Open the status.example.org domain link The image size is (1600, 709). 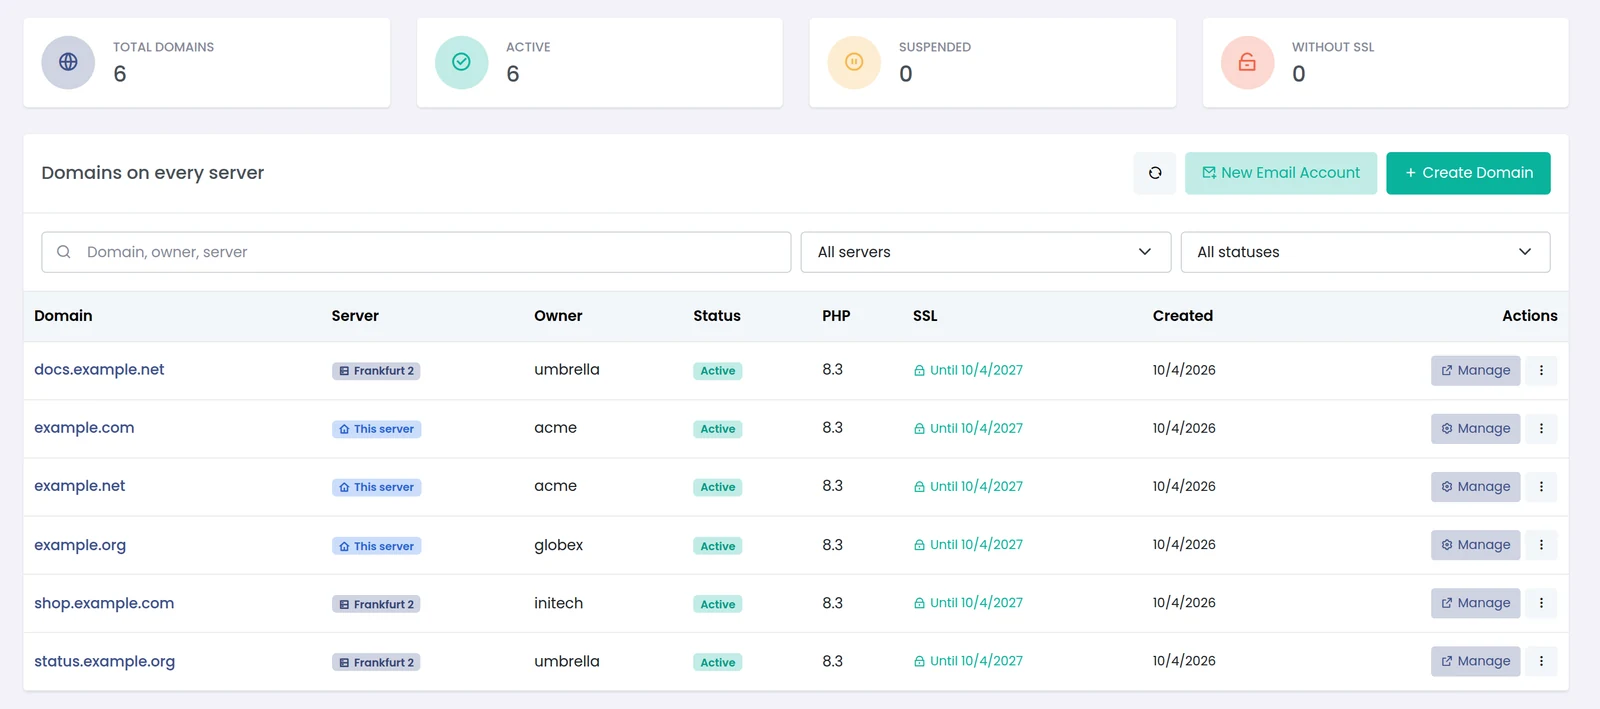[x=105, y=661]
